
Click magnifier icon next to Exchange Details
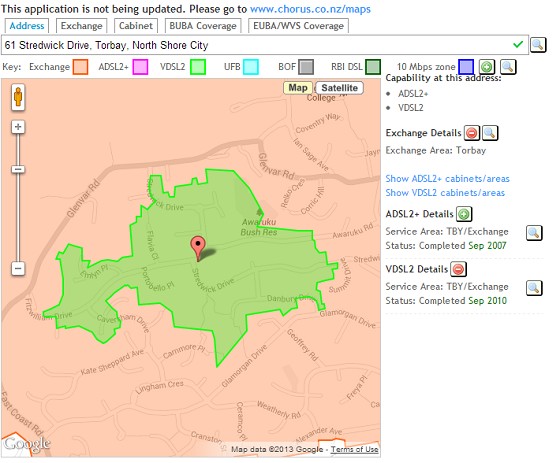tap(490, 133)
